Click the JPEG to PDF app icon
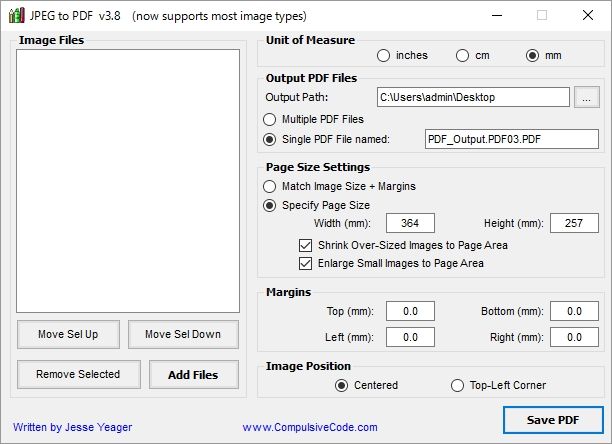This screenshot has width=612, height=444. [13, 16]
